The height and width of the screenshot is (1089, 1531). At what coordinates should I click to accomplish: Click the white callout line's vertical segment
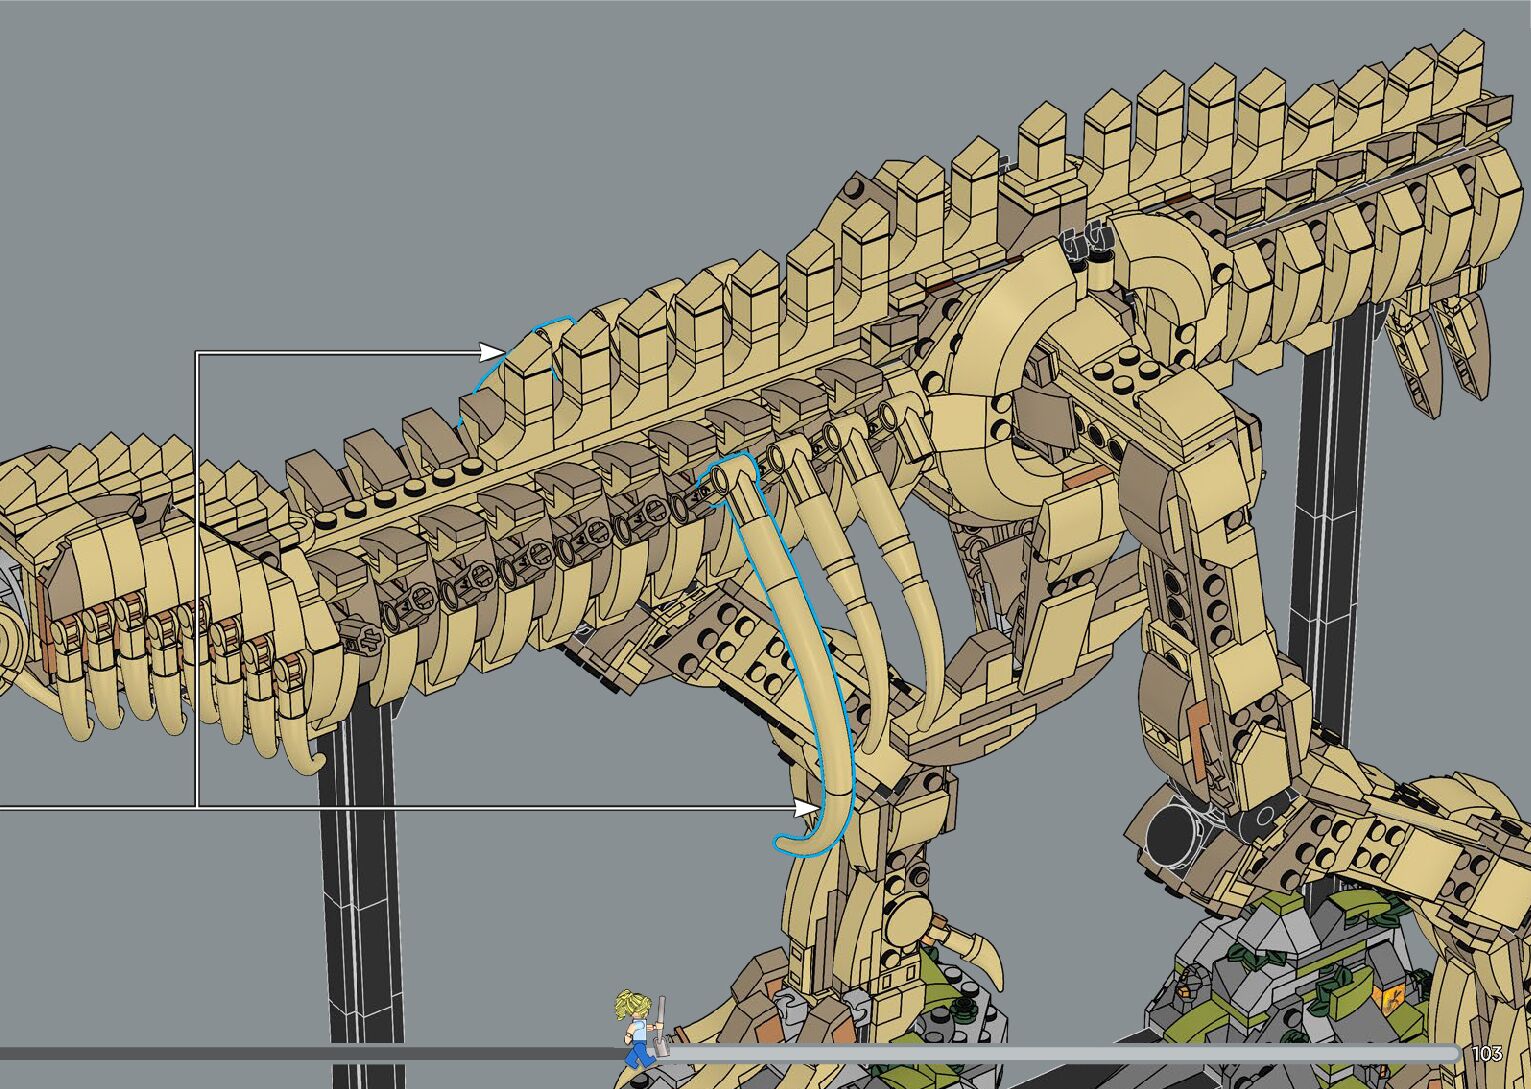tap(196, 580)
